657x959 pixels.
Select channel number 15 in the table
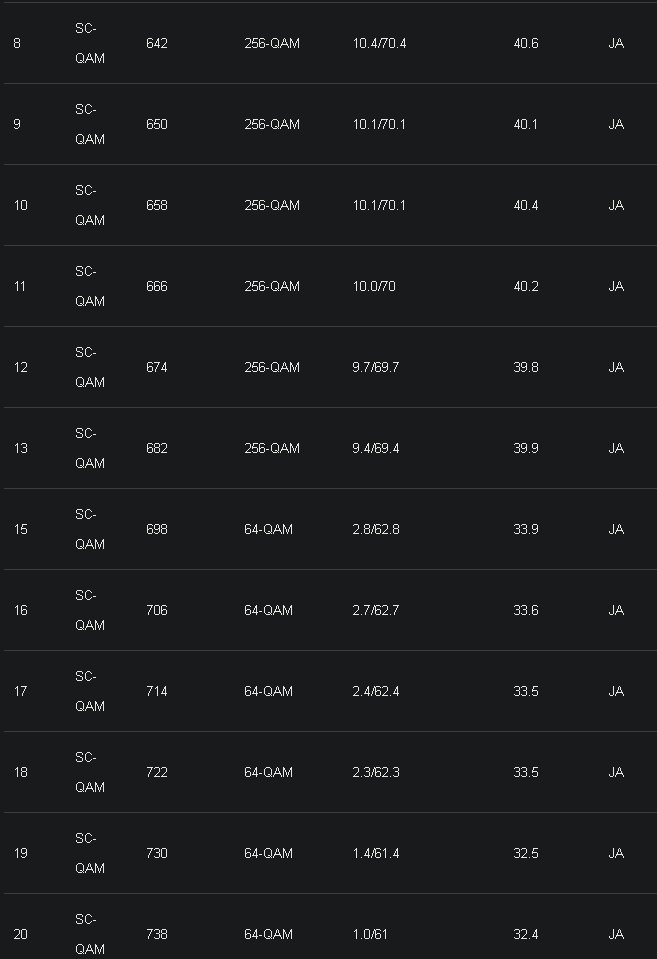20,530
